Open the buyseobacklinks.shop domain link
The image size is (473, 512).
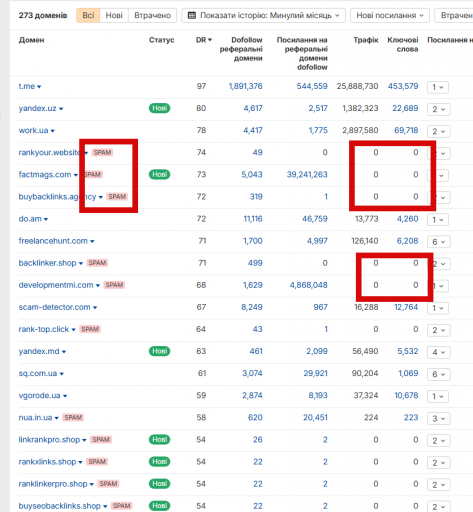click(59, 506)
